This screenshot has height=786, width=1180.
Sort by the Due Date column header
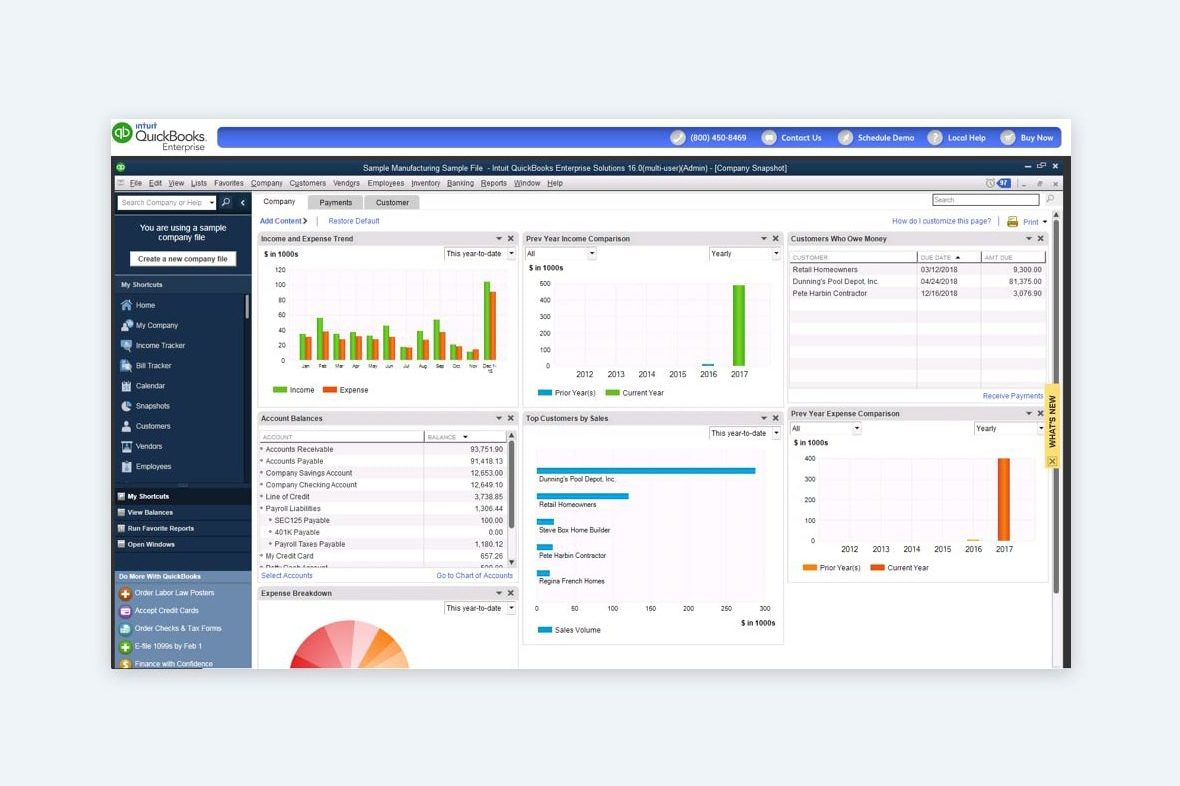coord(948,257)
